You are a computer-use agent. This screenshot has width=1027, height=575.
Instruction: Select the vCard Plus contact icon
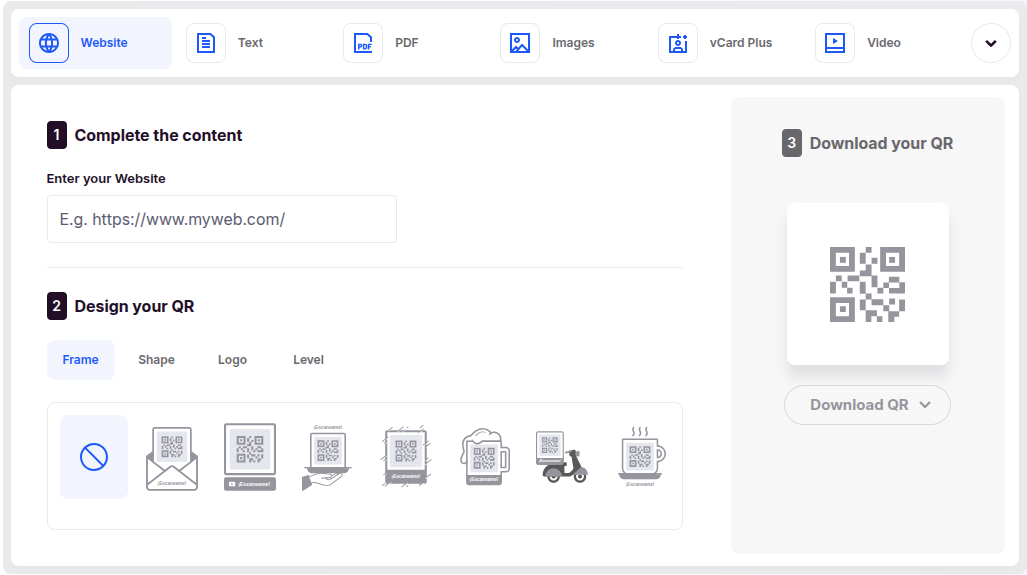click(x=678, y=43)
